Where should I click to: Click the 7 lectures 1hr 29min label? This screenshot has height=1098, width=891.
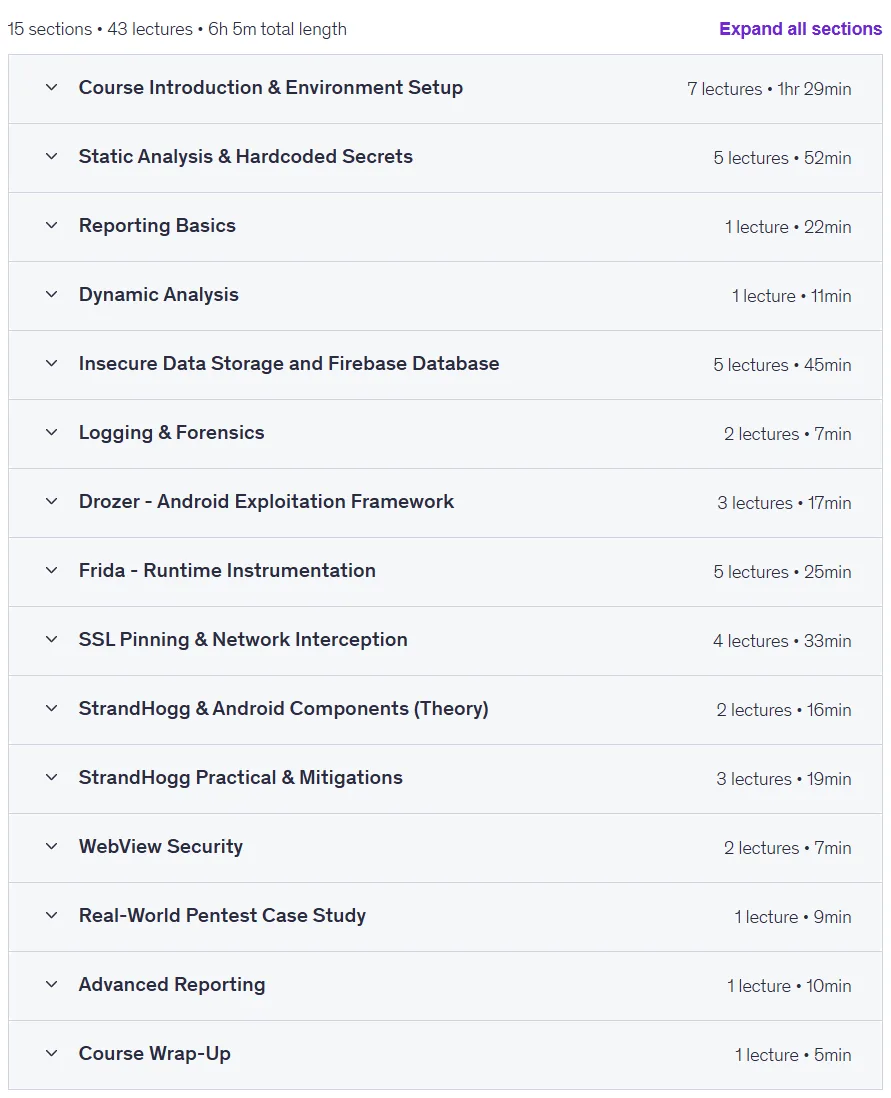click(x=769, y=89)
